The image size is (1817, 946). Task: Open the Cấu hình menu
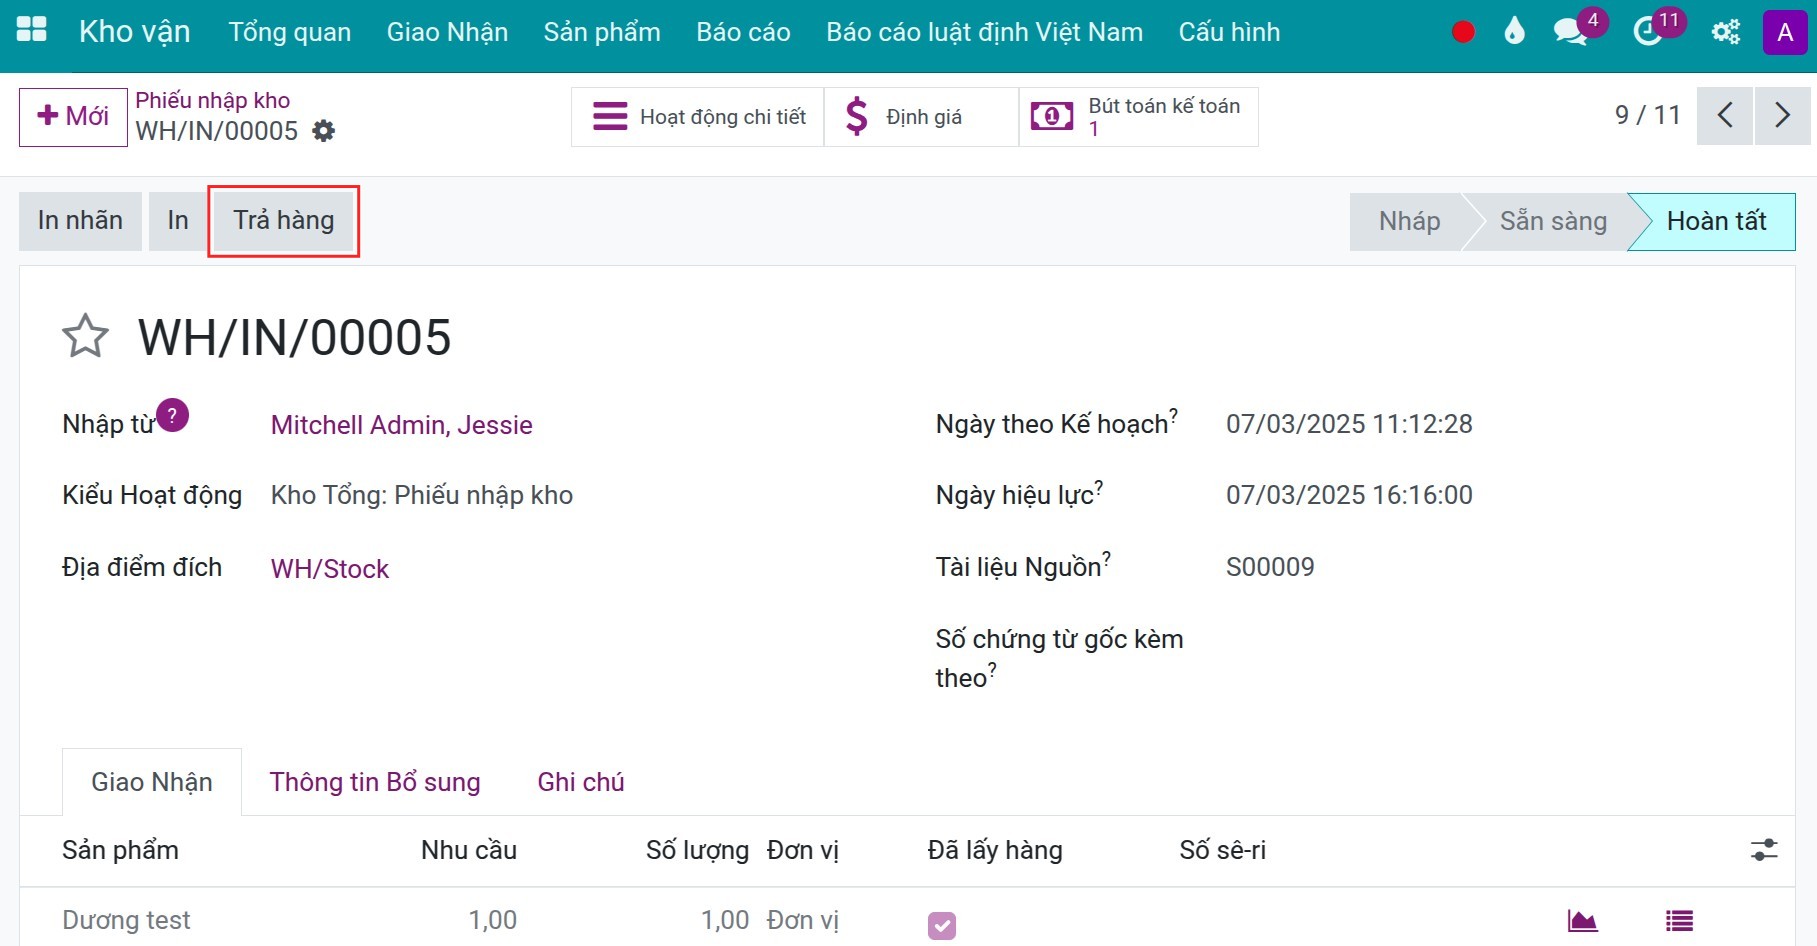point(1229,32)
